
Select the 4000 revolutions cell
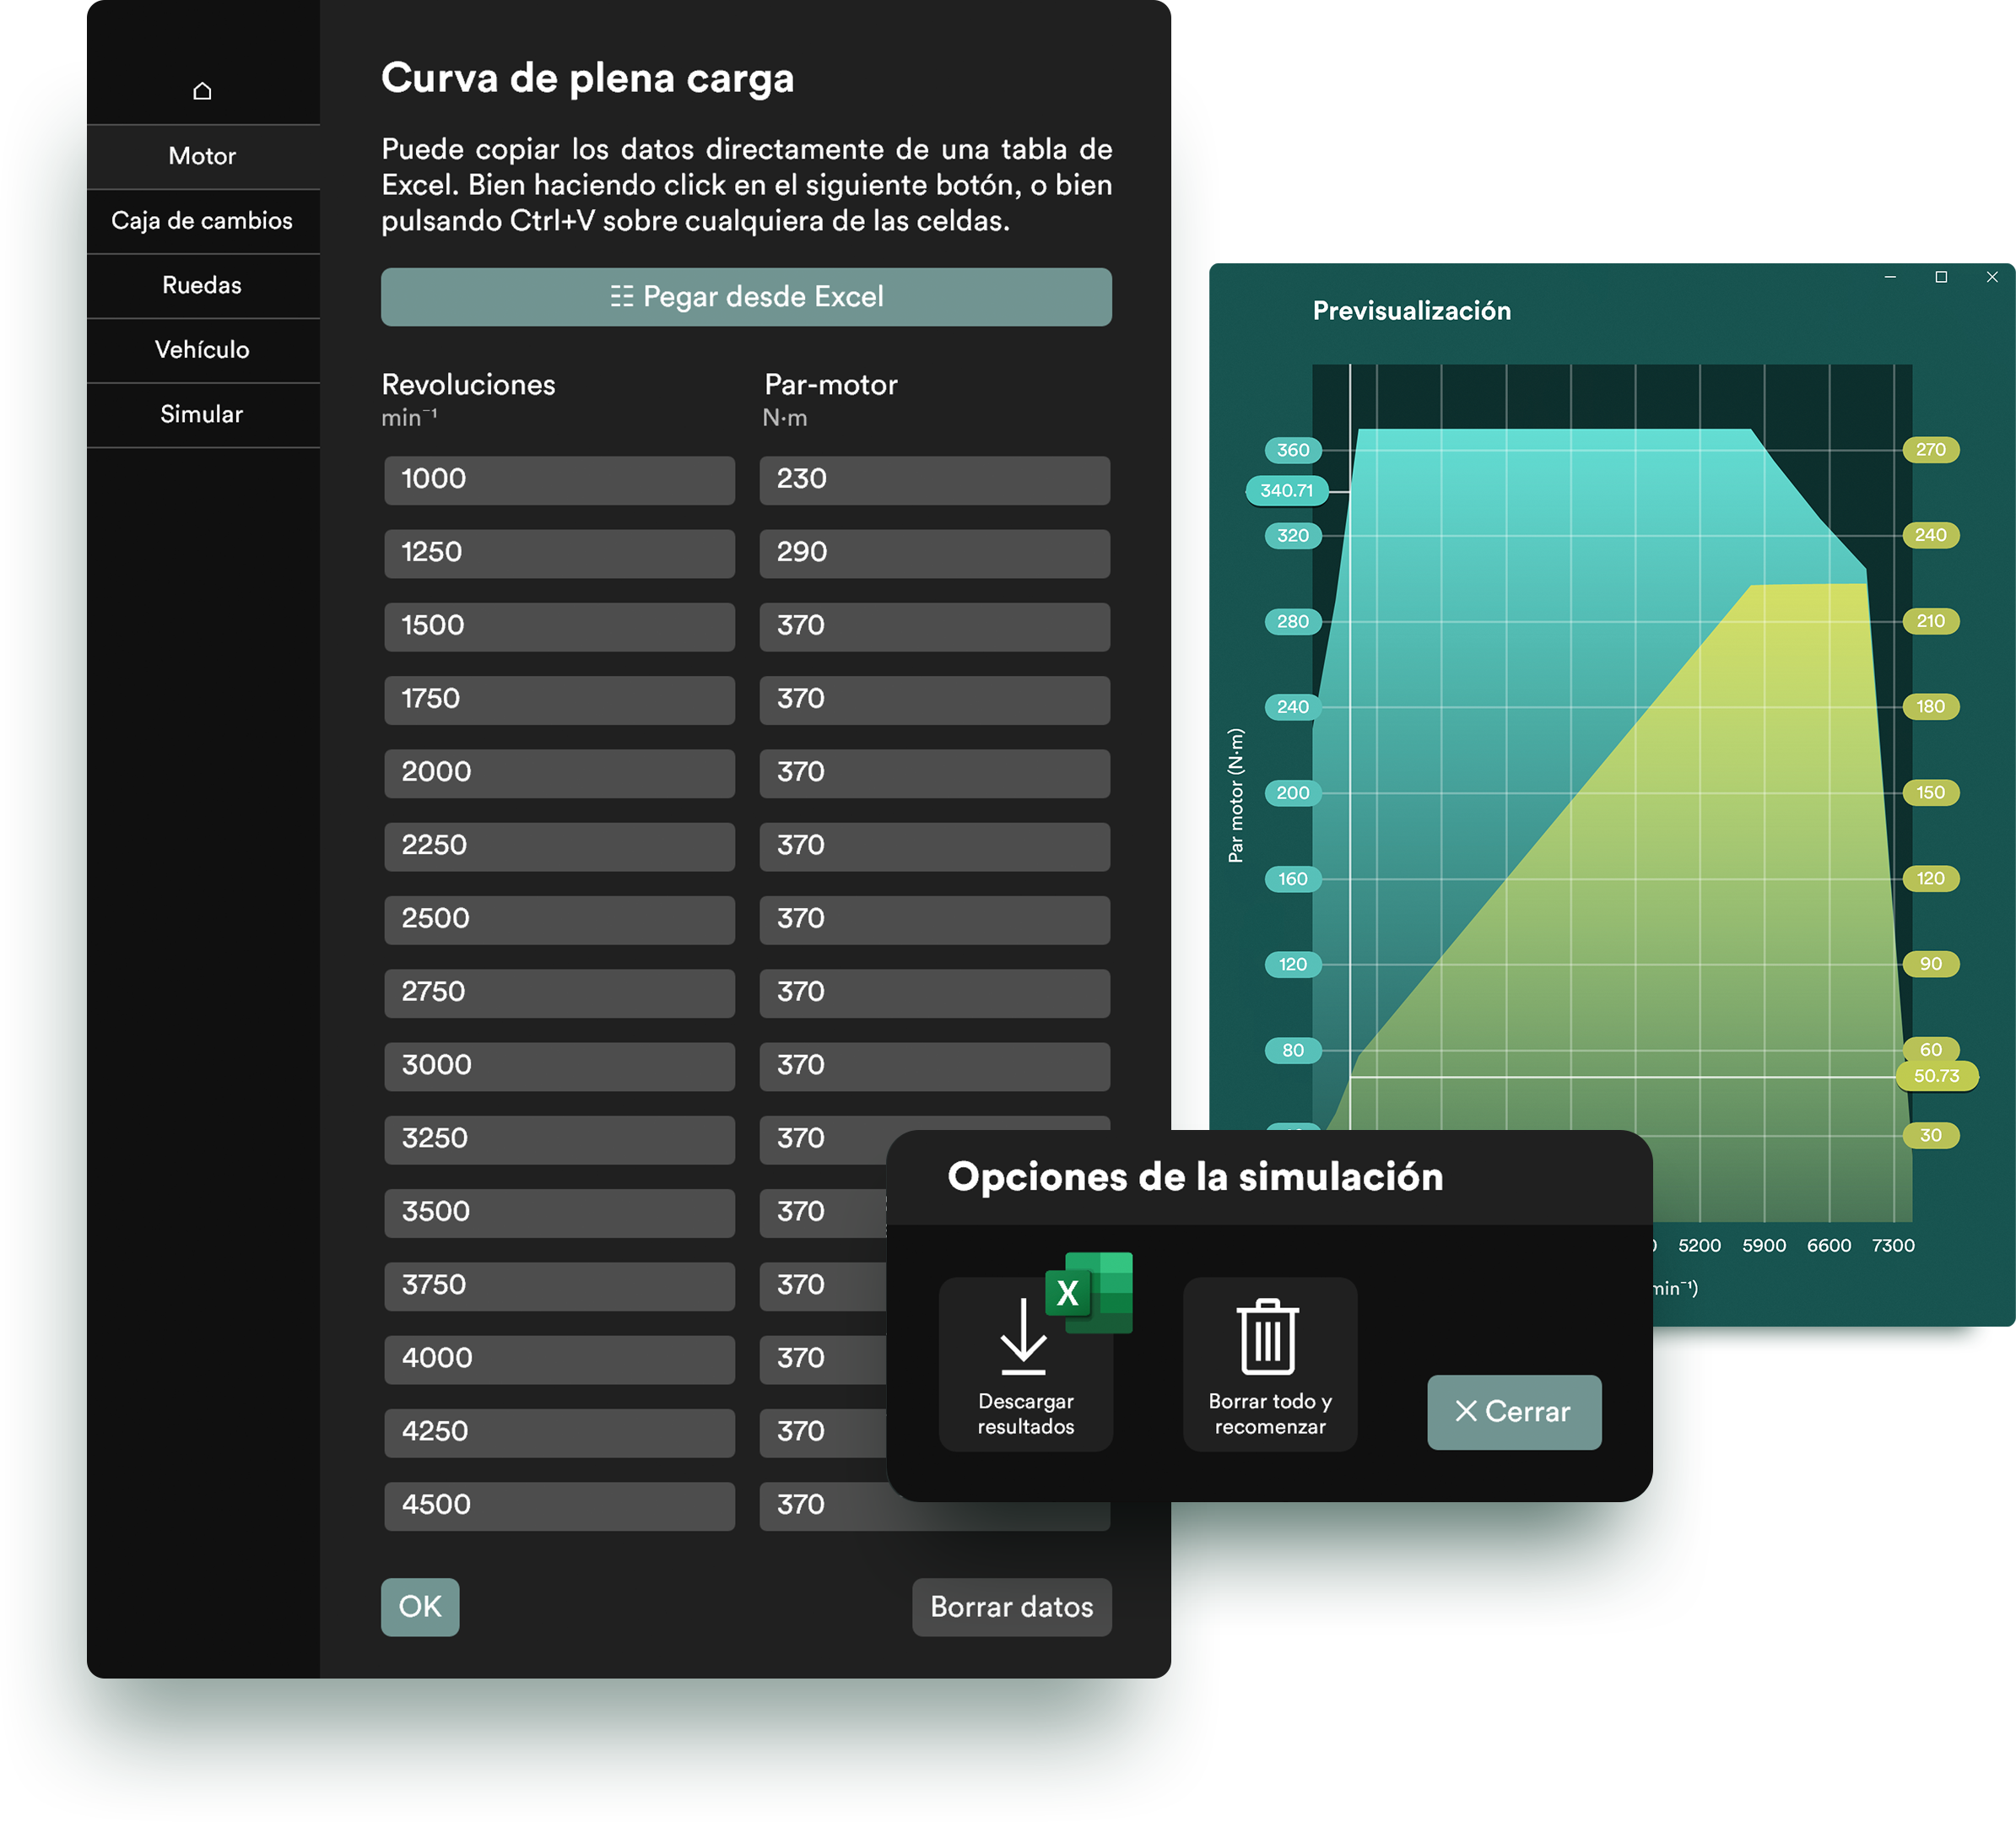[560, 1359]
